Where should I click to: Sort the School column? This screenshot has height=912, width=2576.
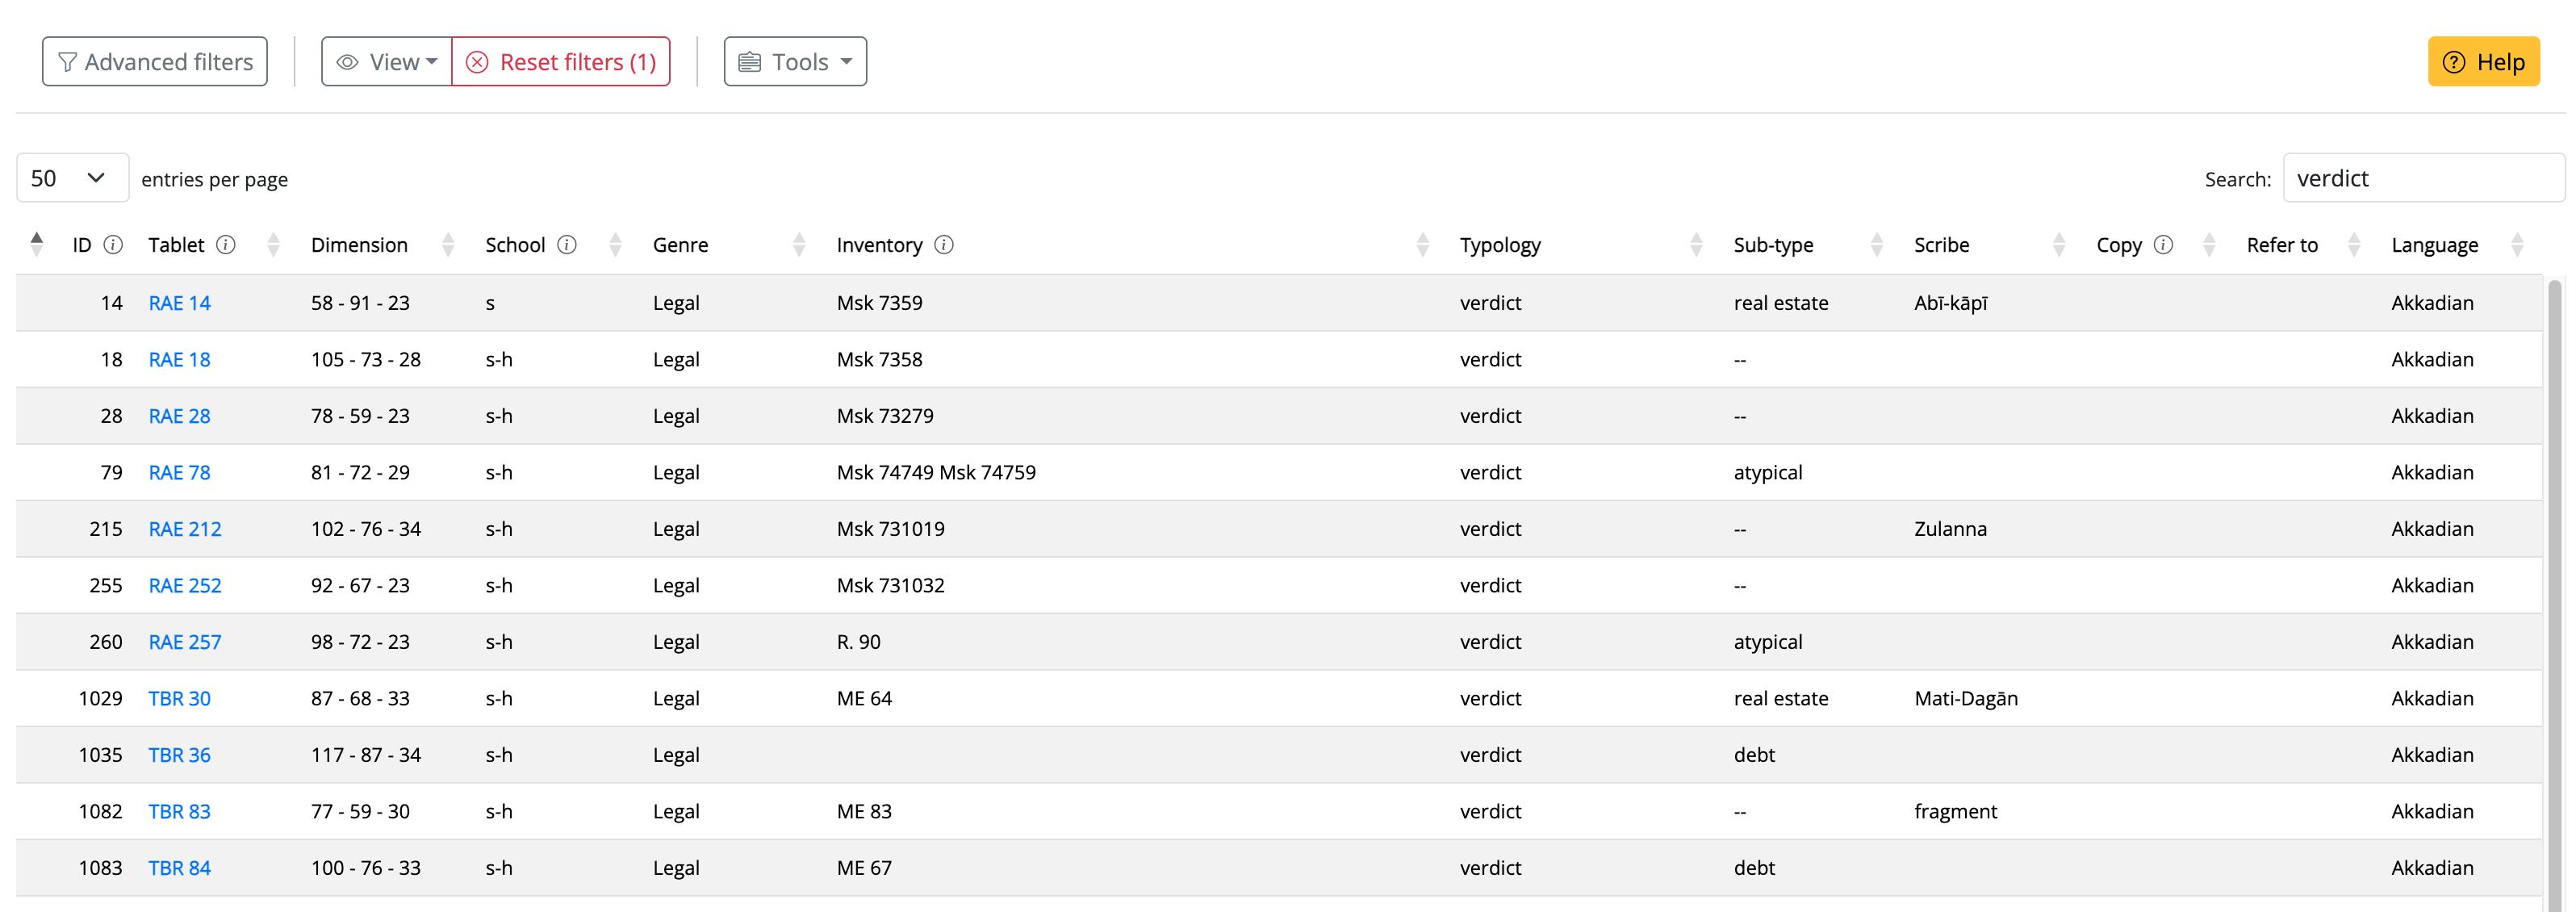point(615,245)
